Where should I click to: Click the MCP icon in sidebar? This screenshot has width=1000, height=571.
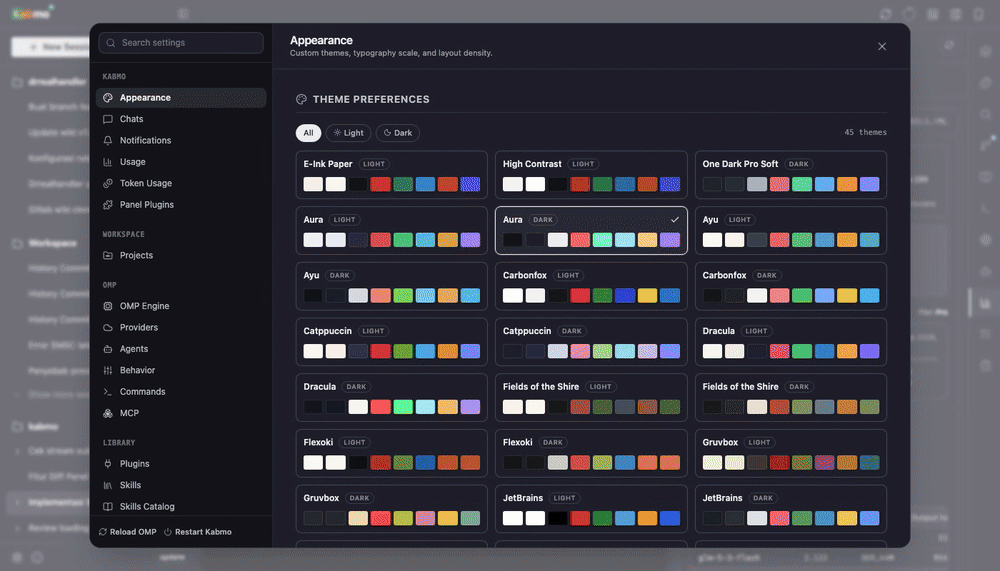coord(108,413)
